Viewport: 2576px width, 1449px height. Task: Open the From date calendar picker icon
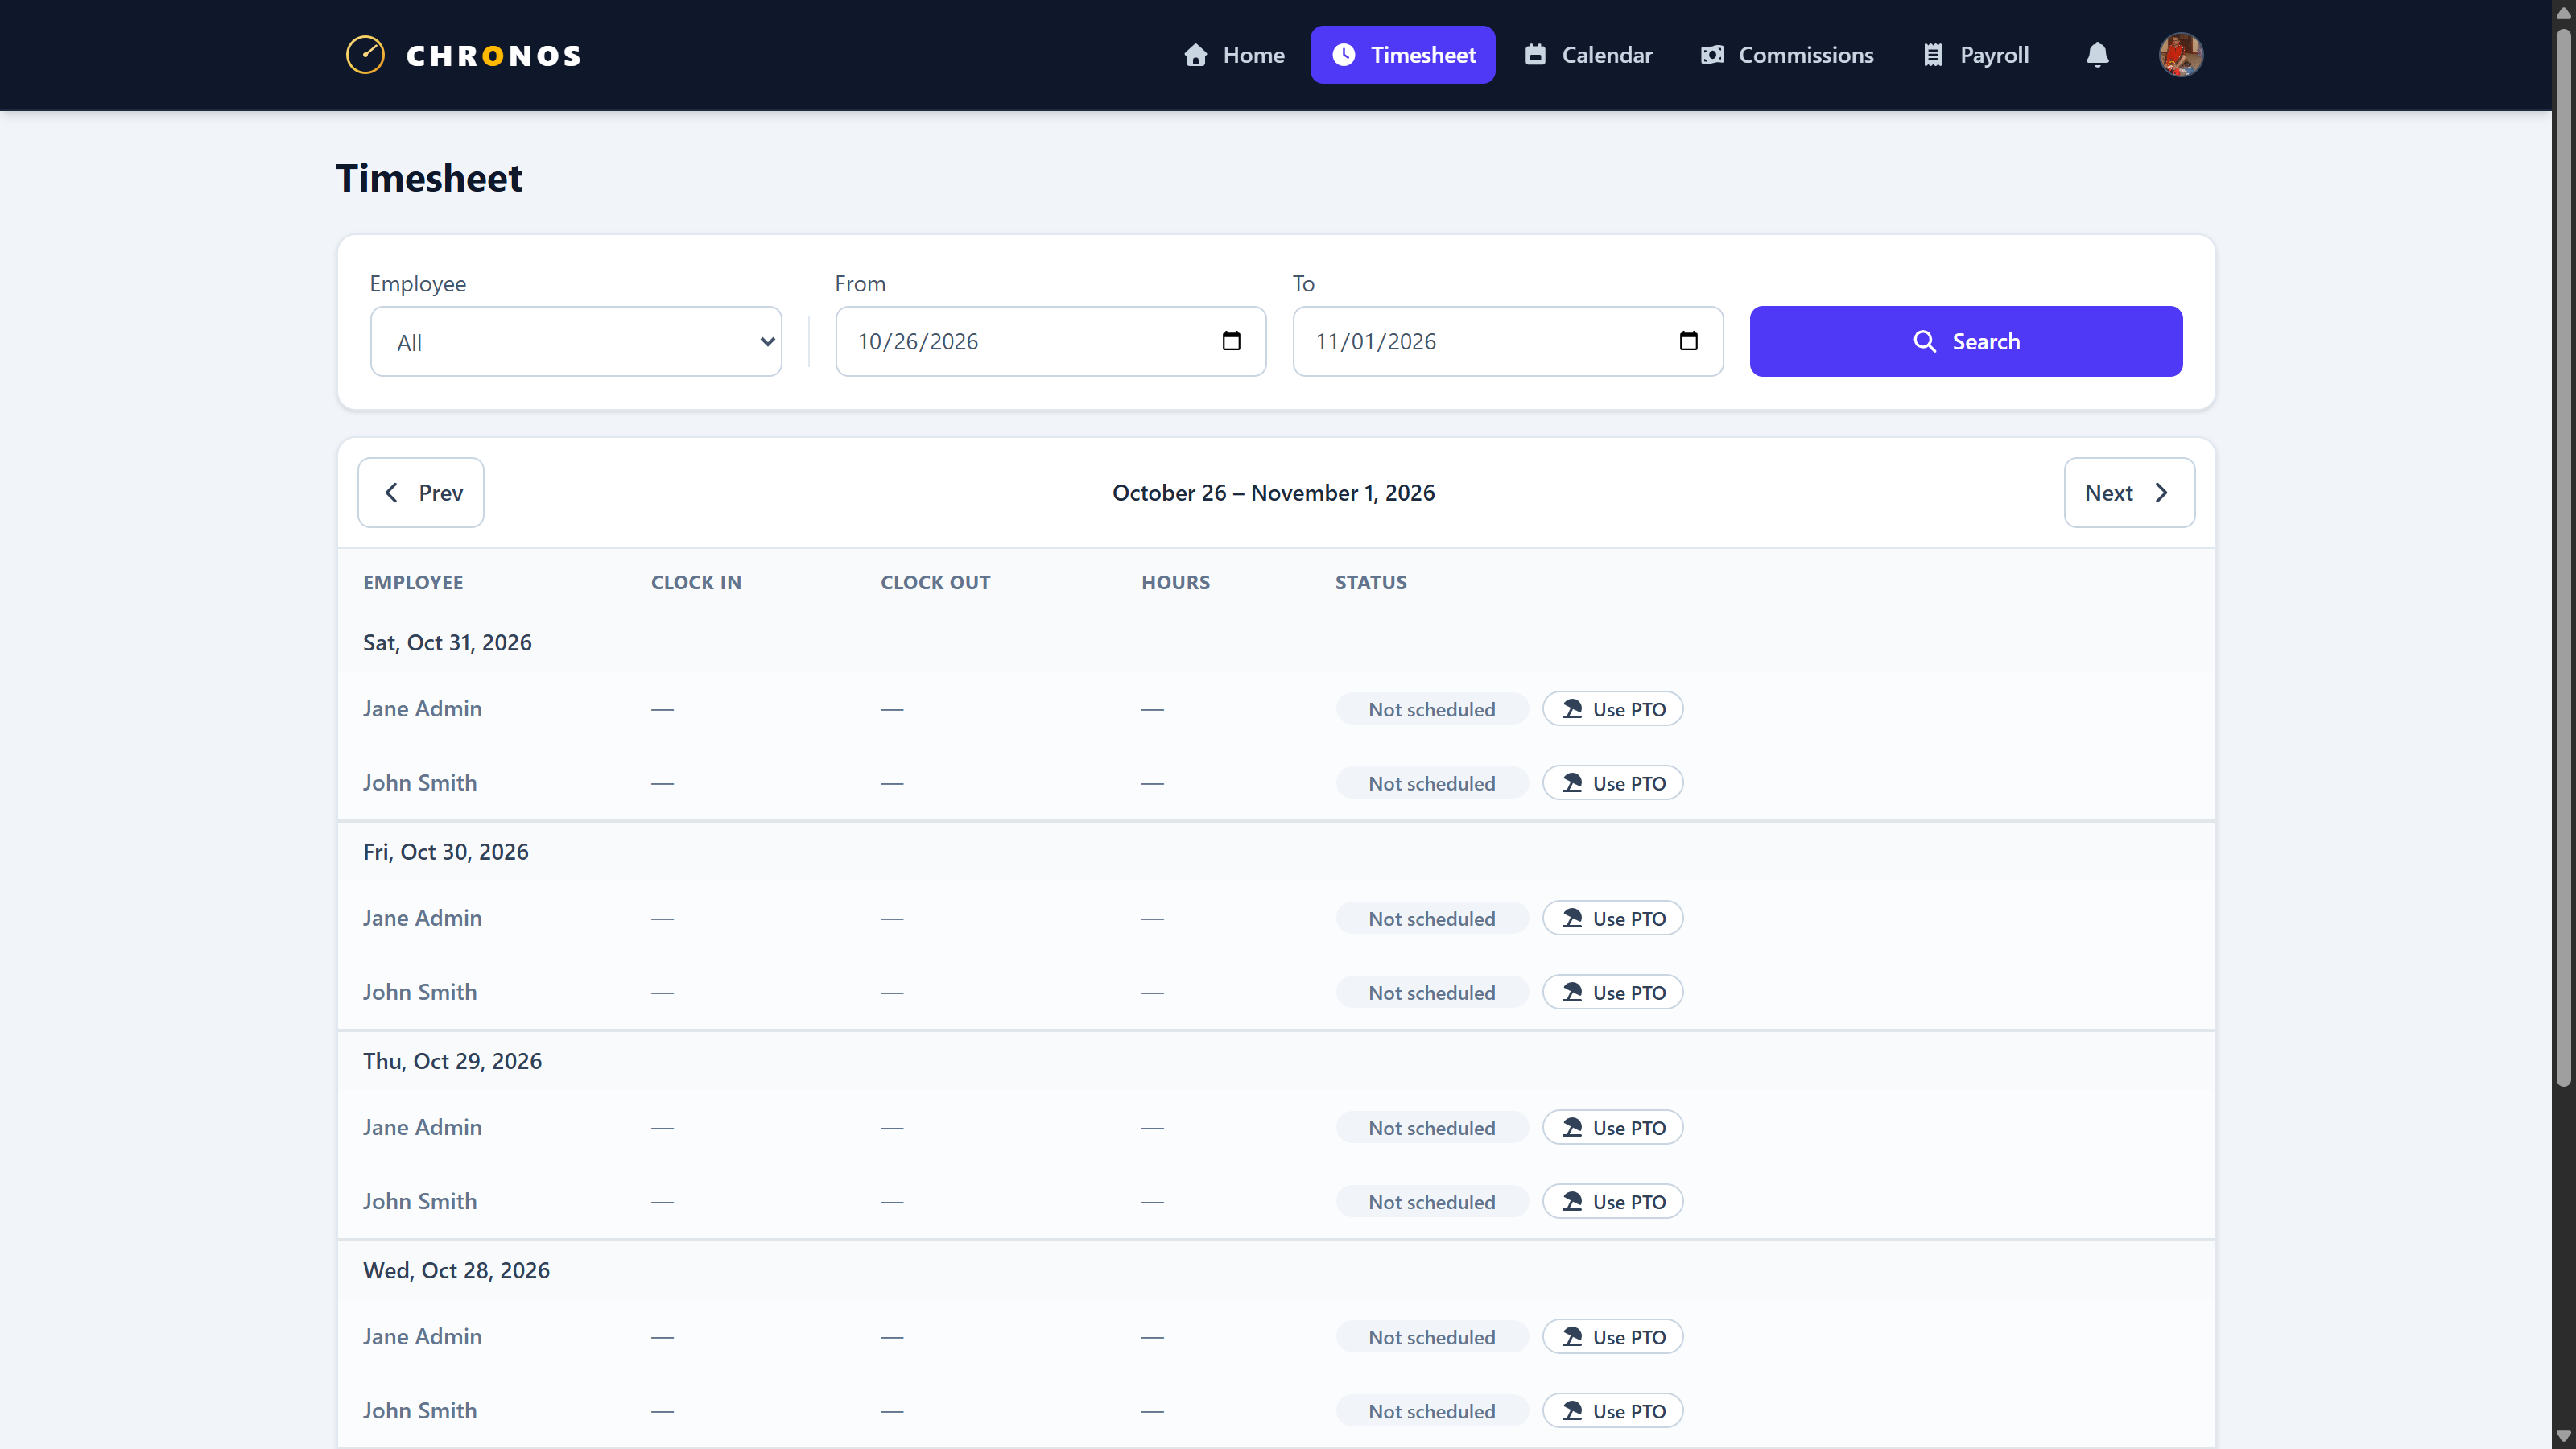(1231, 341)
